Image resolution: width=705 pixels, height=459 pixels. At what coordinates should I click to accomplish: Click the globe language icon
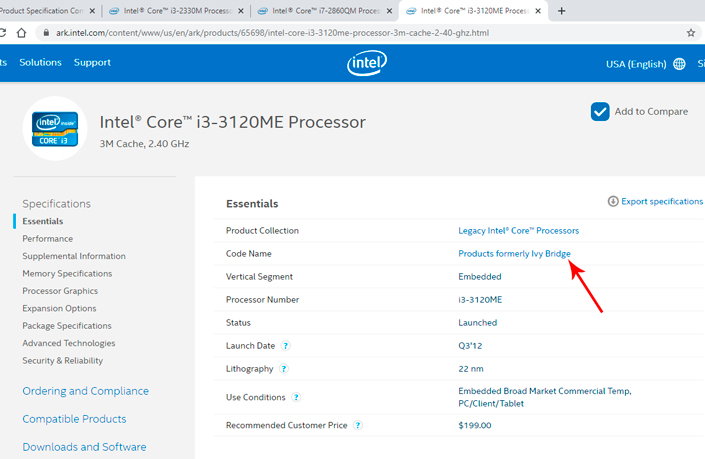click(679, 64)
